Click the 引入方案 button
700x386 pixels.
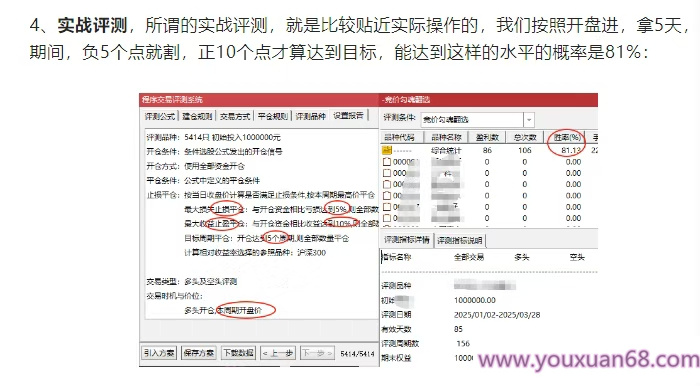pos(159,353)
